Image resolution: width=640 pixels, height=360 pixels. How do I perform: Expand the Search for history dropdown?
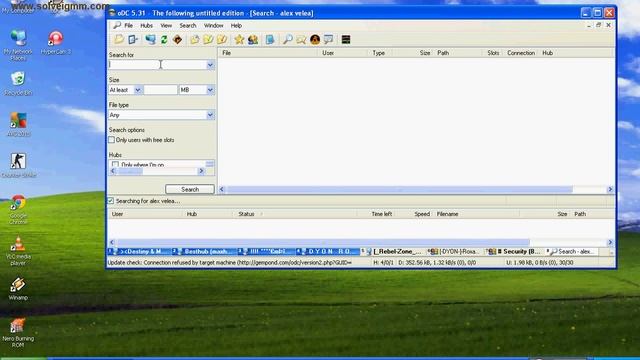[210, 64]
